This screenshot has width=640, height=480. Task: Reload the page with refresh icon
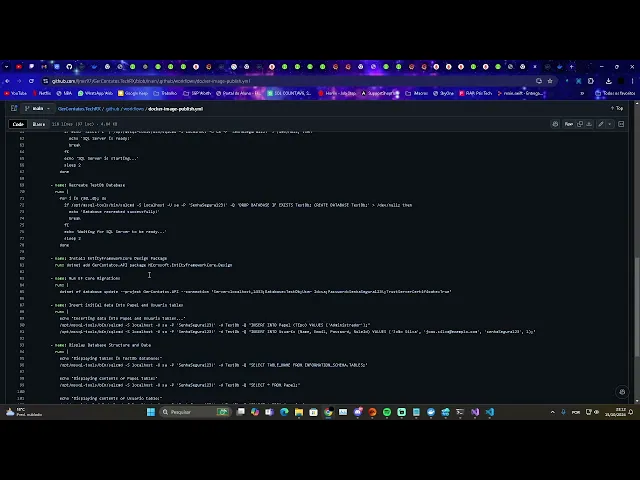click(x=31, y=81)
